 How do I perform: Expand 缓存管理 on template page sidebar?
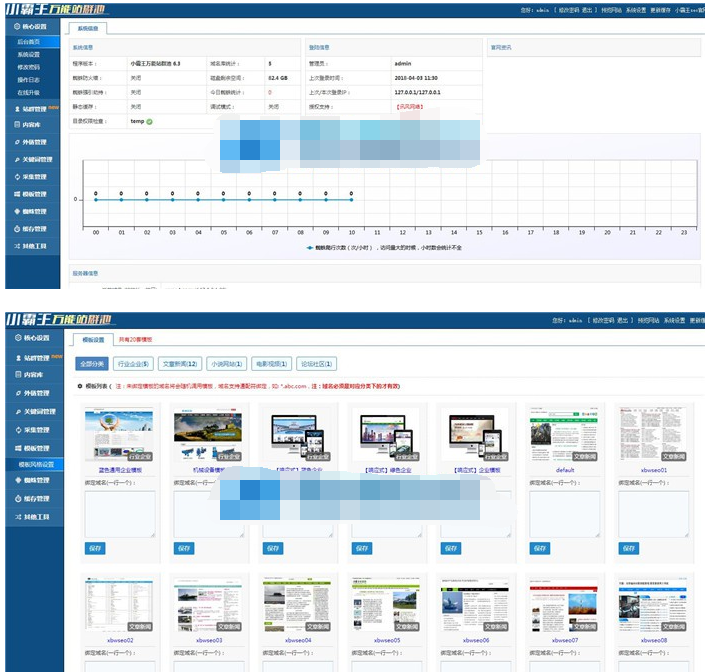(x=35, y=498)
